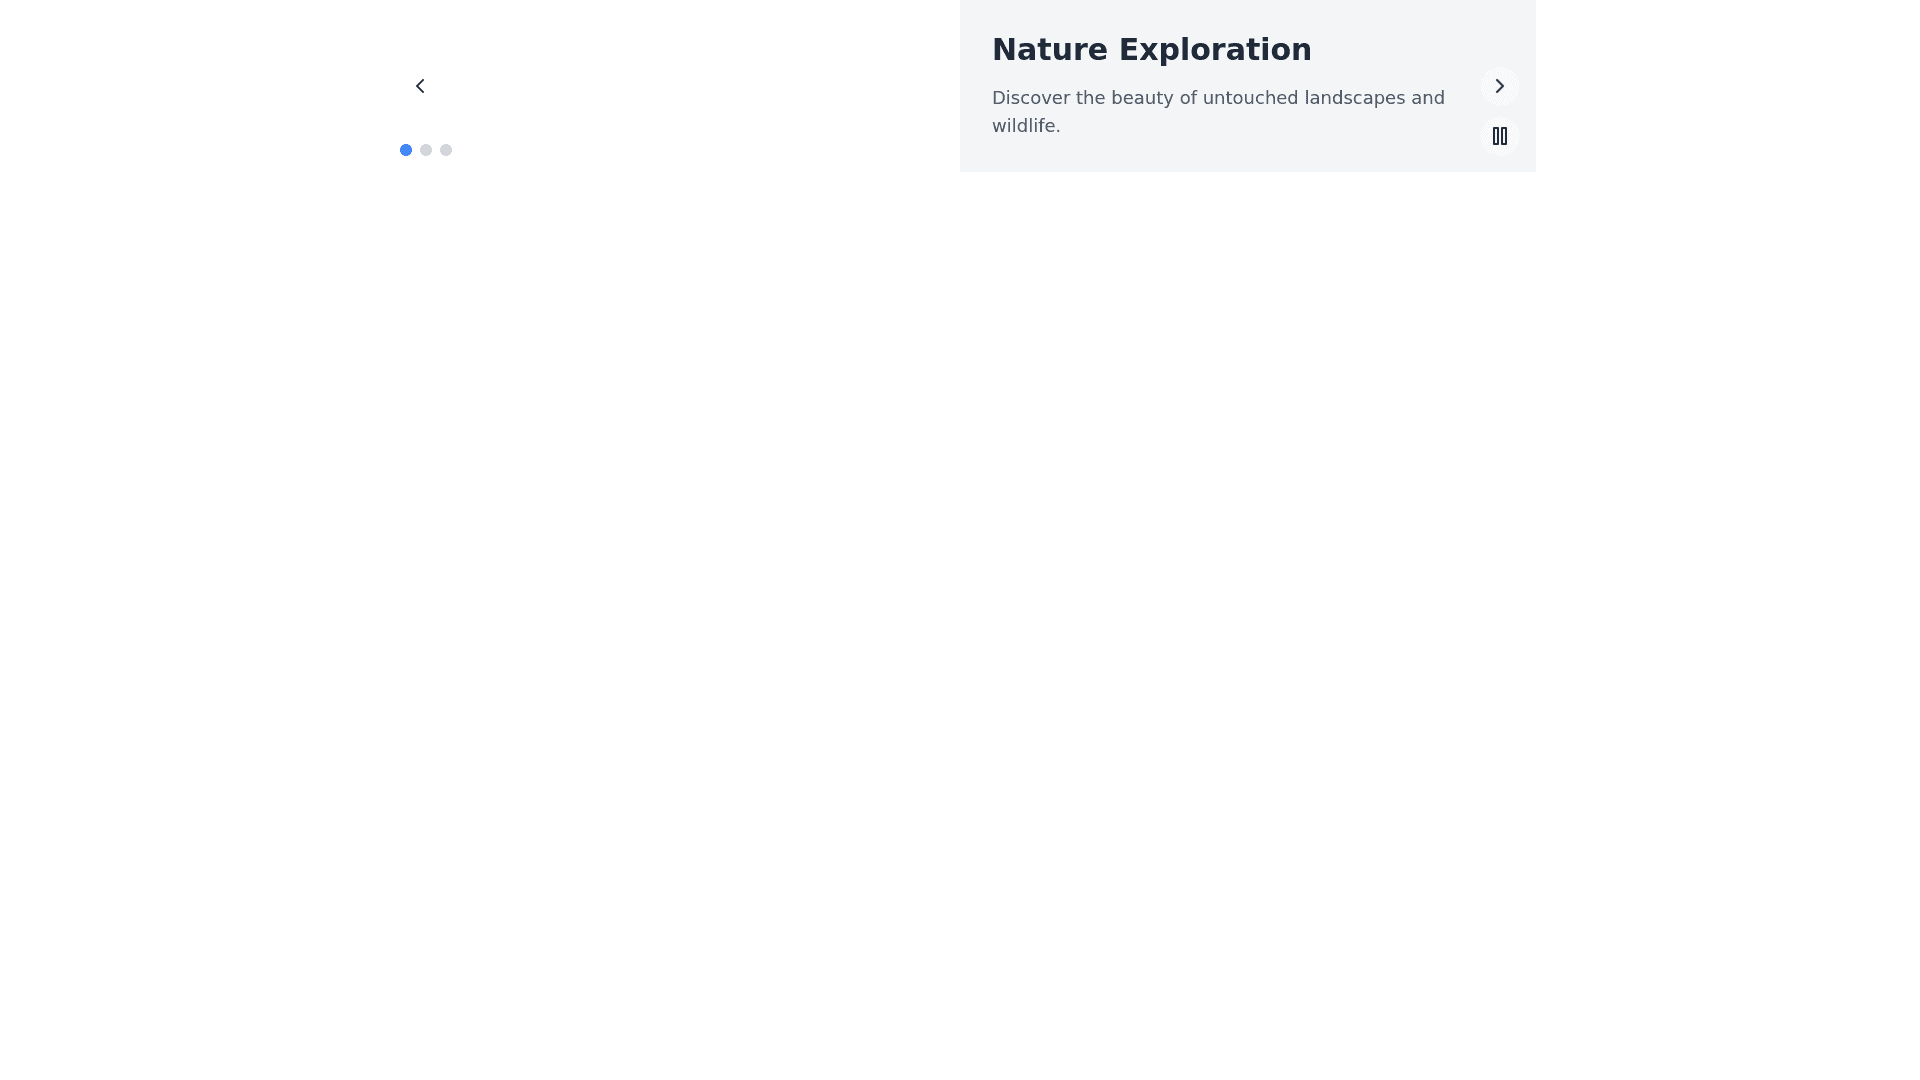This screenshot has width=1920, height=1080.
Task: Click the active blue pagination dot
Action: tap(406, 150)
